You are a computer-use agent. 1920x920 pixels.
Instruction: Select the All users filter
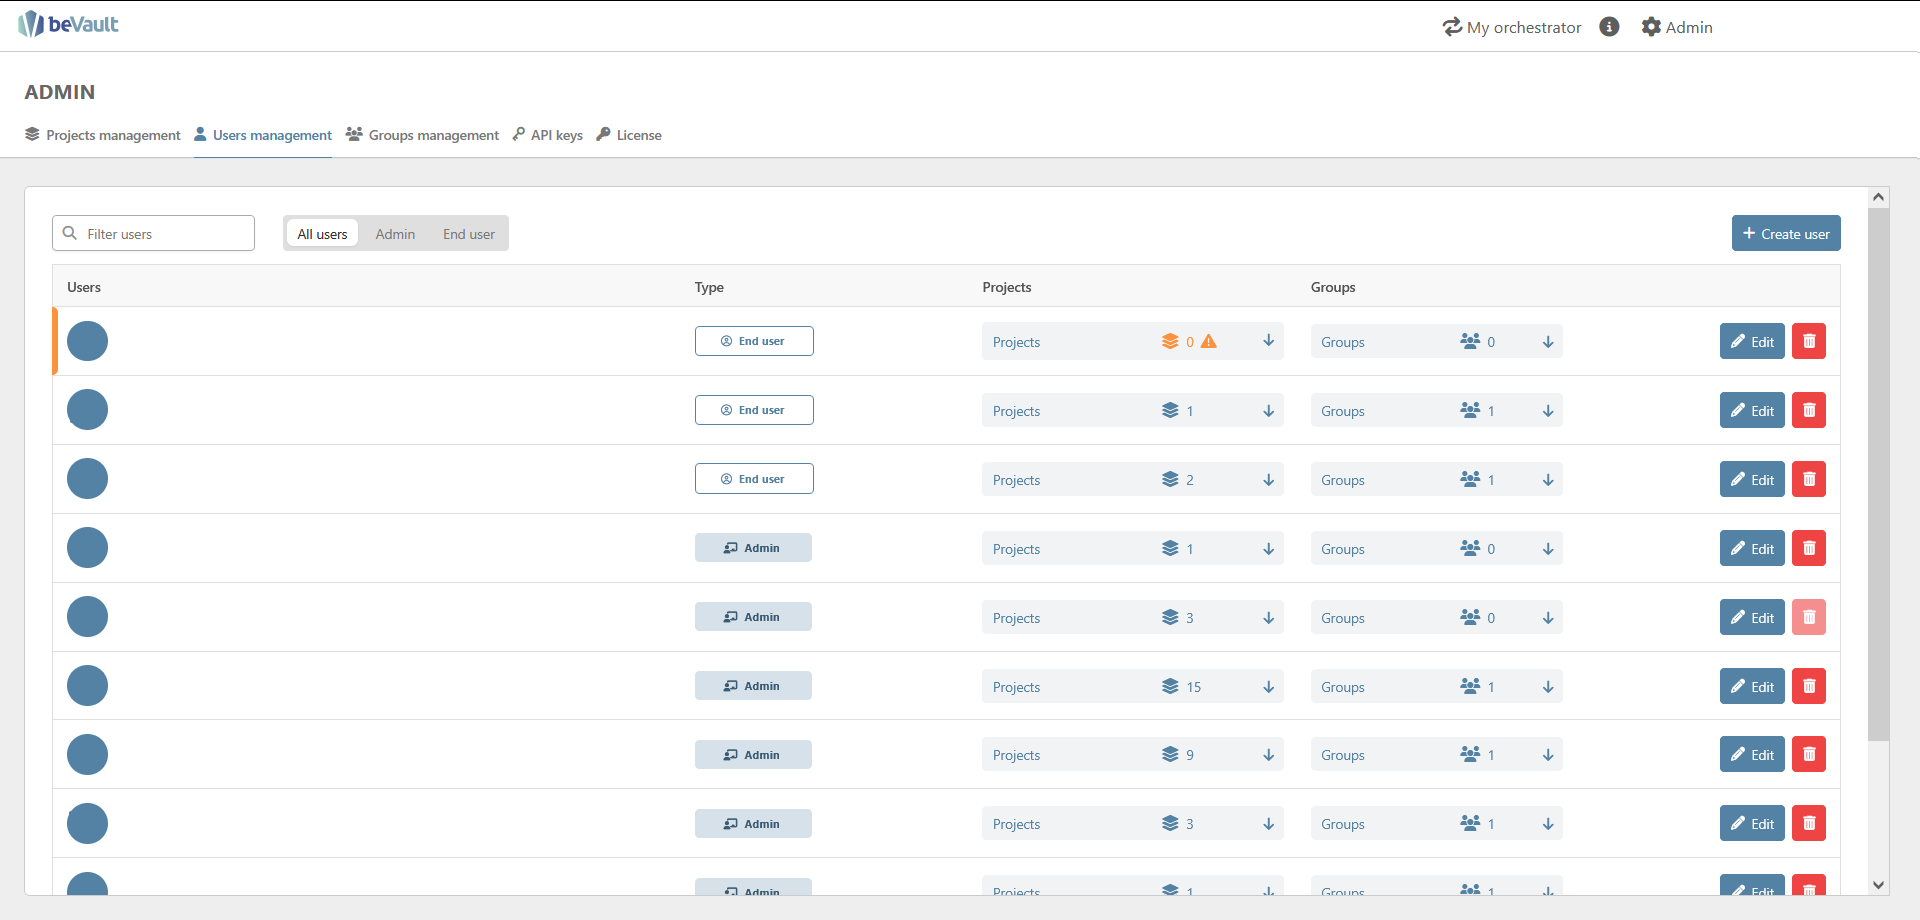coord(322,234)
